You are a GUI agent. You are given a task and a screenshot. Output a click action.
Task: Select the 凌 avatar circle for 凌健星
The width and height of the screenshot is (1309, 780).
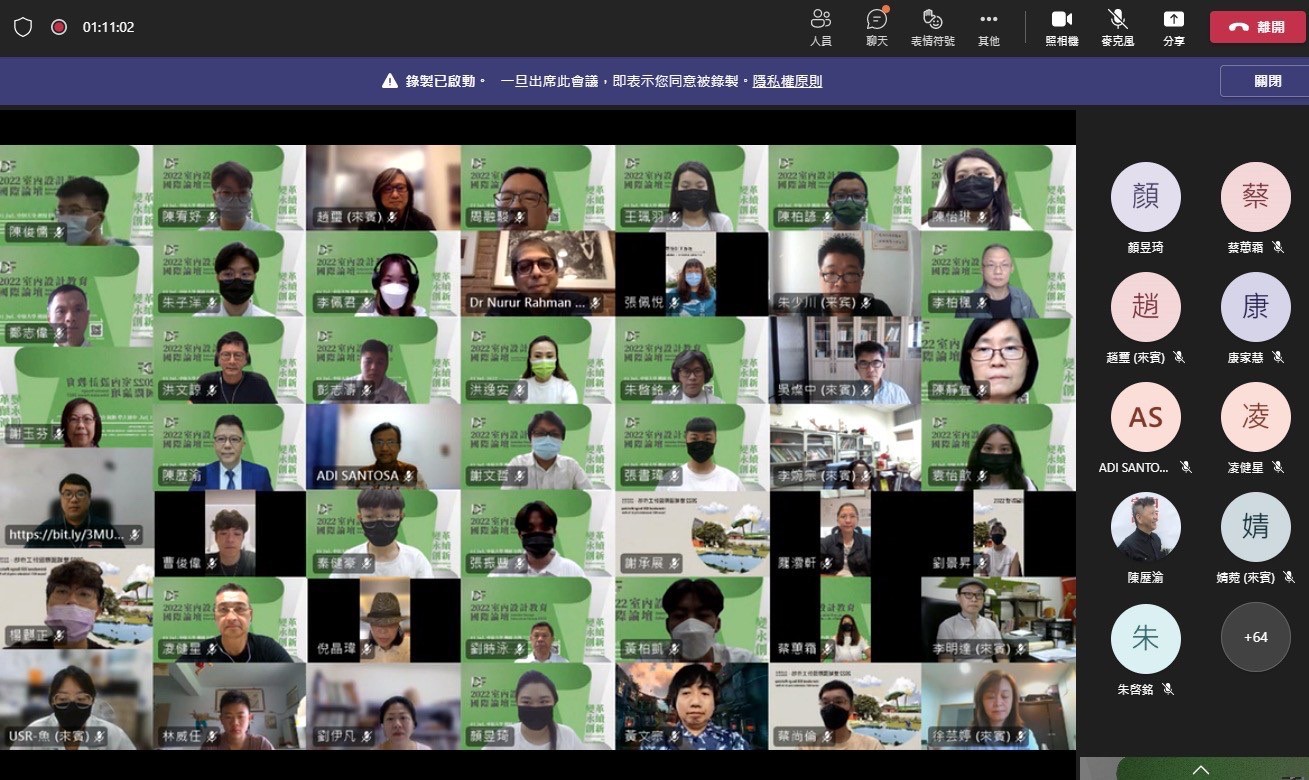[x=1256, y=417]
